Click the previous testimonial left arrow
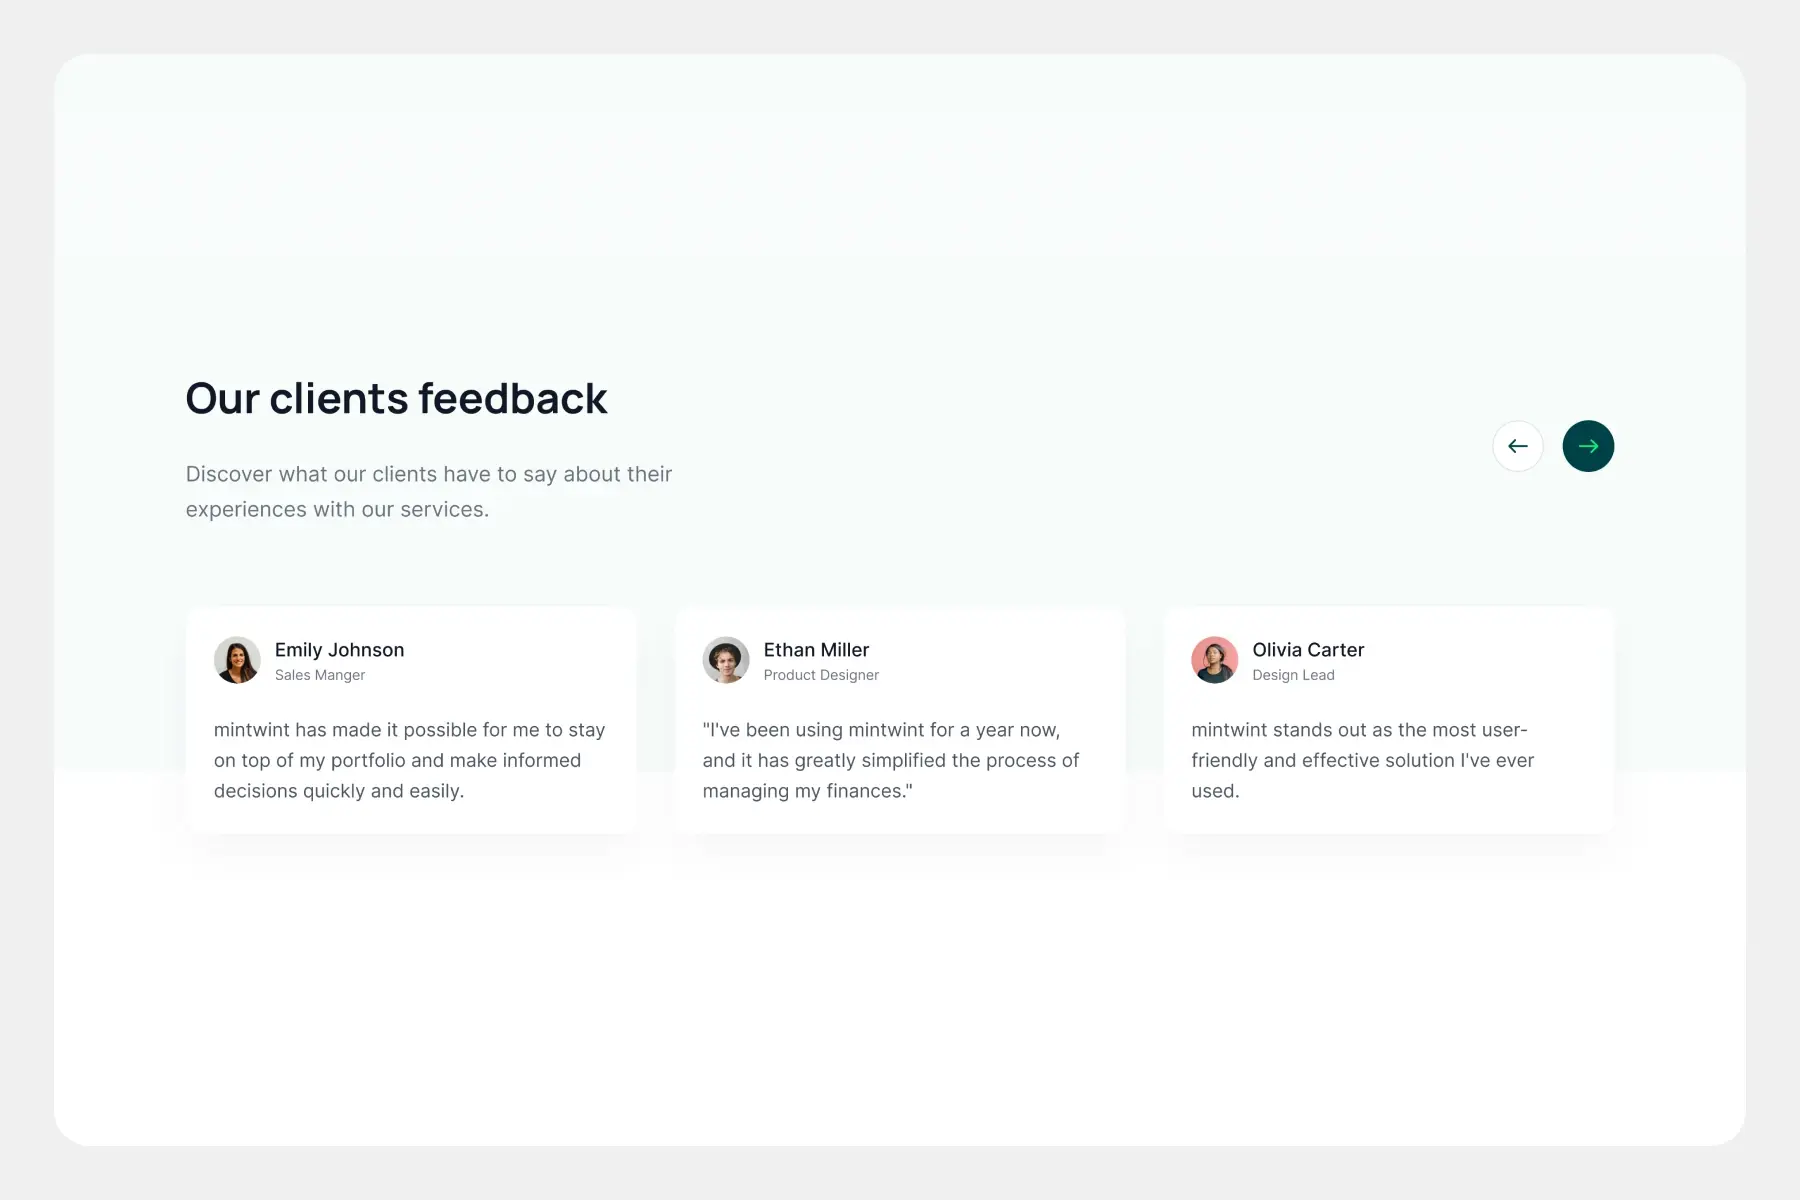This screenshot has height=1200, width=1800. (1517, 446)
